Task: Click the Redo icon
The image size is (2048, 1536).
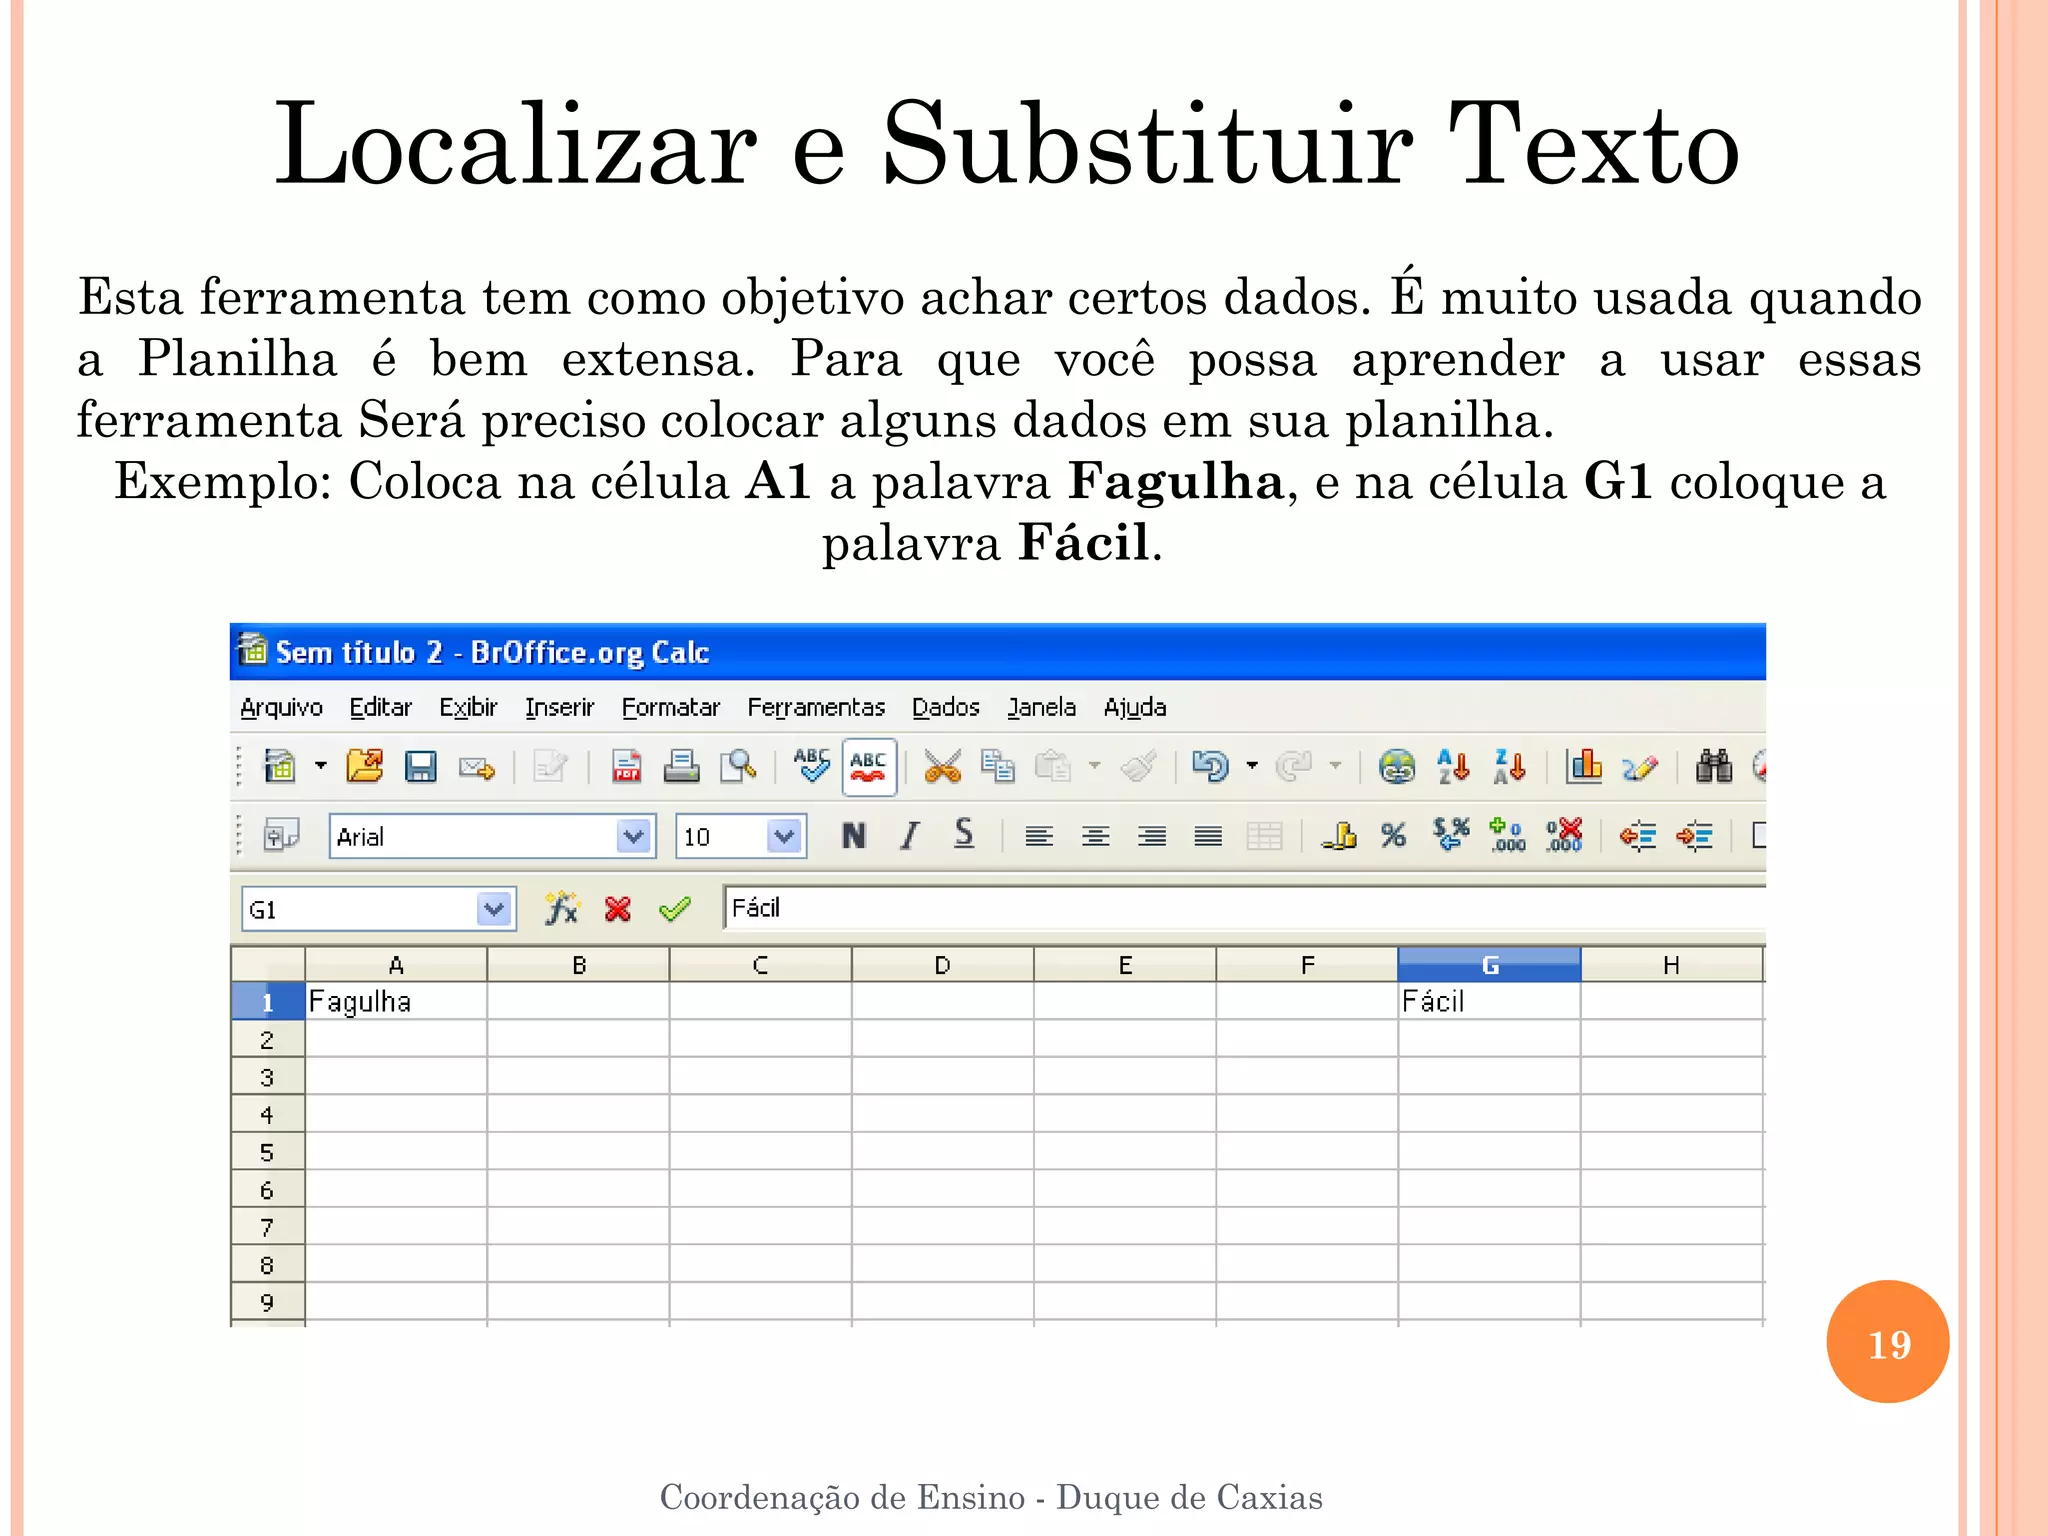Action: (x=1294, y=767)
